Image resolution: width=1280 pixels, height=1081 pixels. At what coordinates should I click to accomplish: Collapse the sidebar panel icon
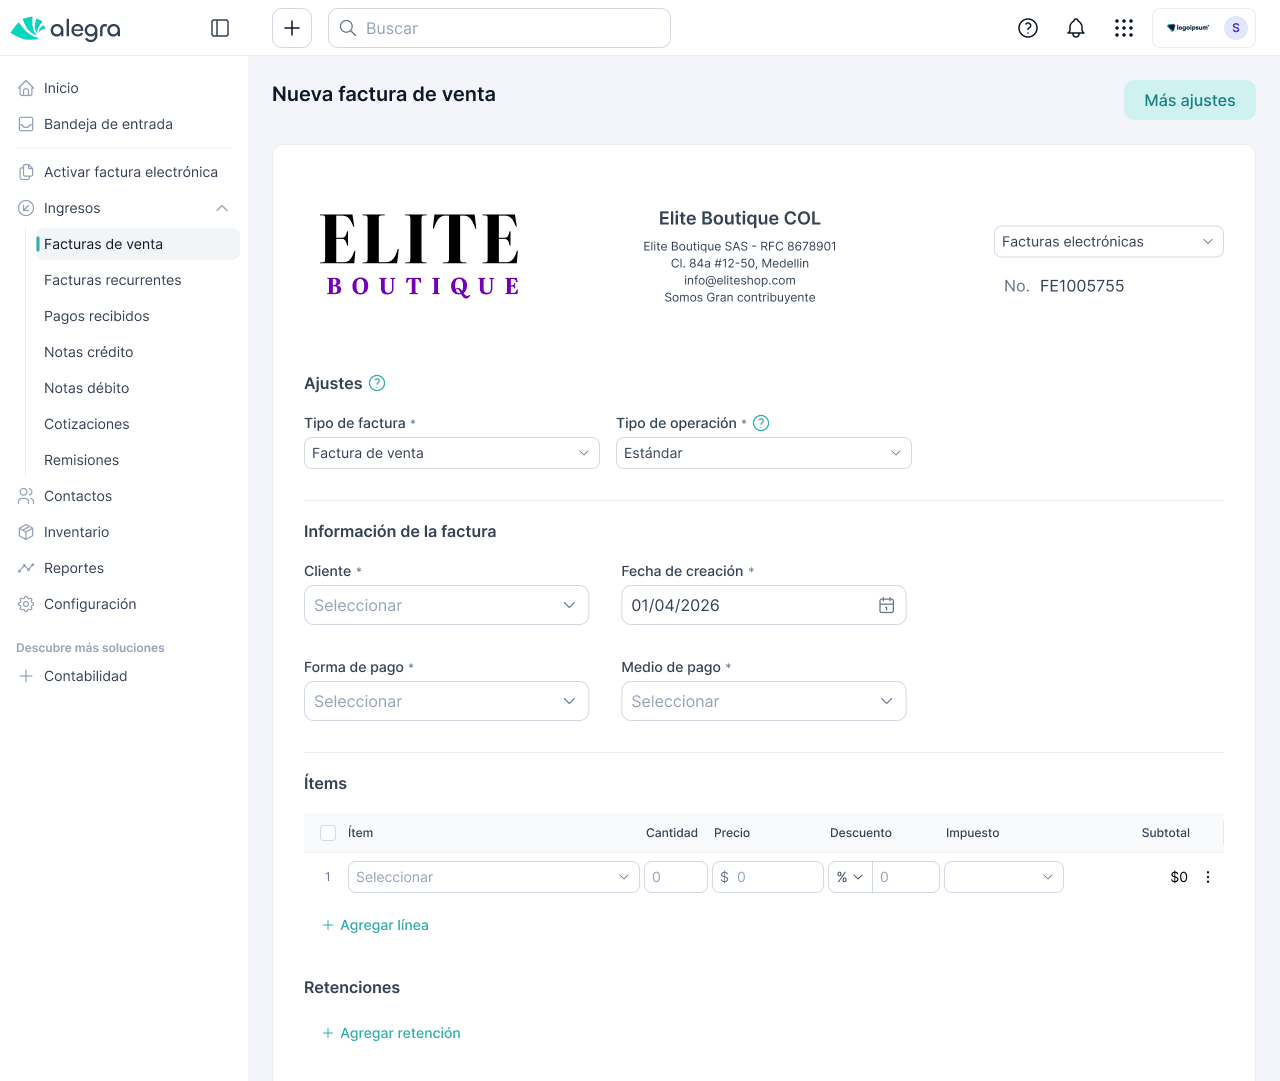click(x=220, y=28)
